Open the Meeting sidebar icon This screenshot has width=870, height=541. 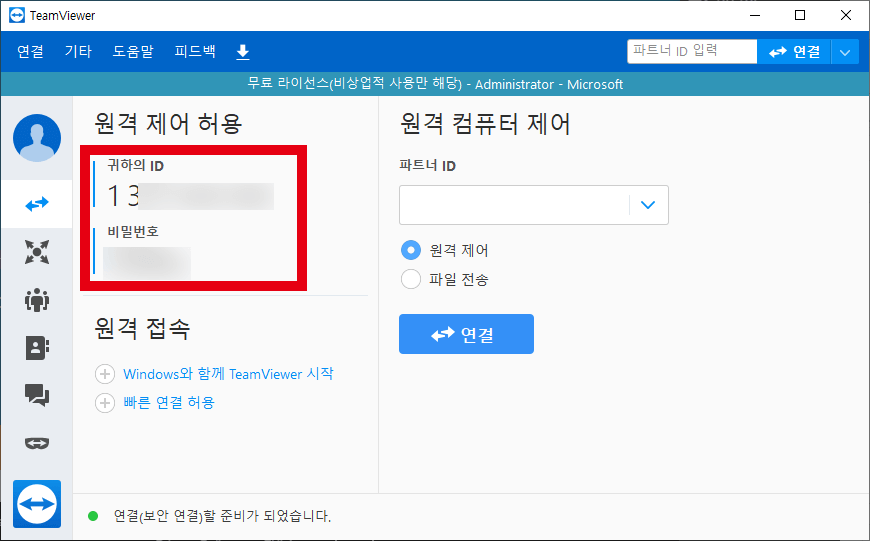pyautogui.click(x=37, y=300)
